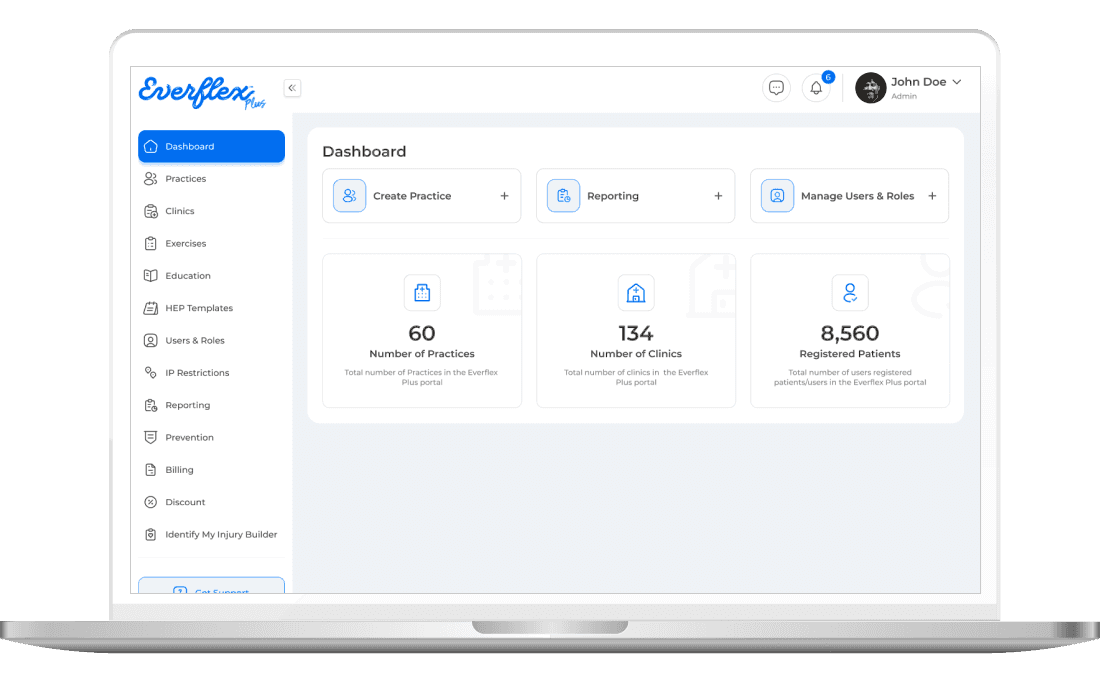Image resolution: width=1100 pixels, height=700 pixels.
Task: Open the Reporting label in the sidebar
Action: pos(187,405)
